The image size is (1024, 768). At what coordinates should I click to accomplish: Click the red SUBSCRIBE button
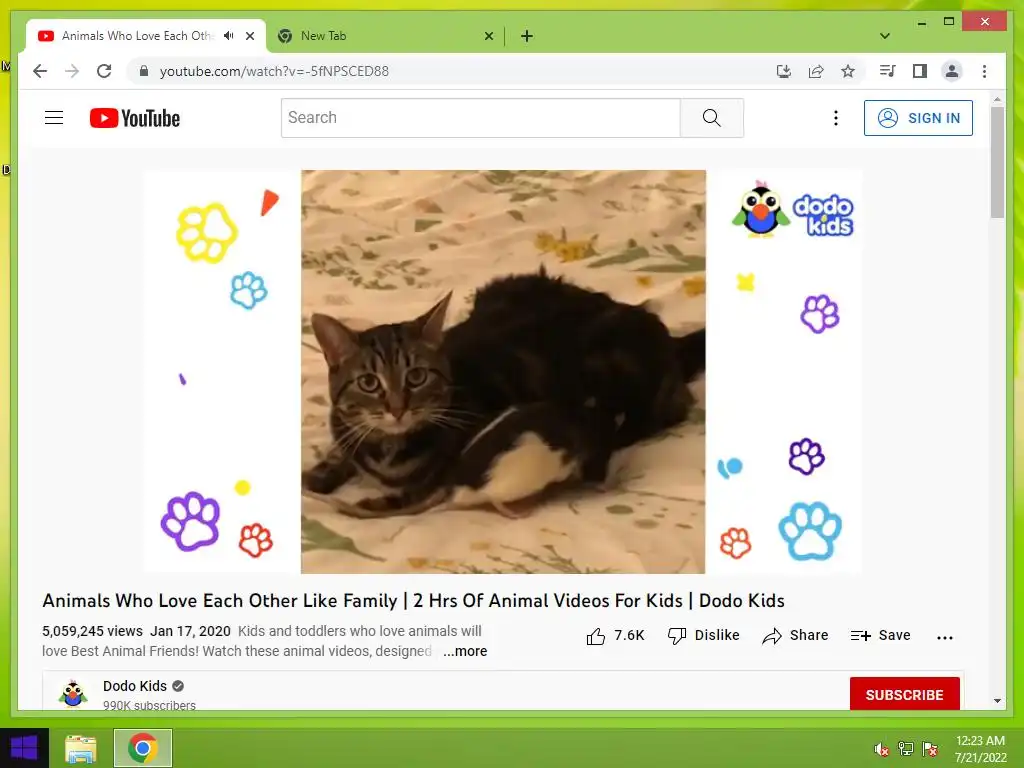(x=904, y=695)
